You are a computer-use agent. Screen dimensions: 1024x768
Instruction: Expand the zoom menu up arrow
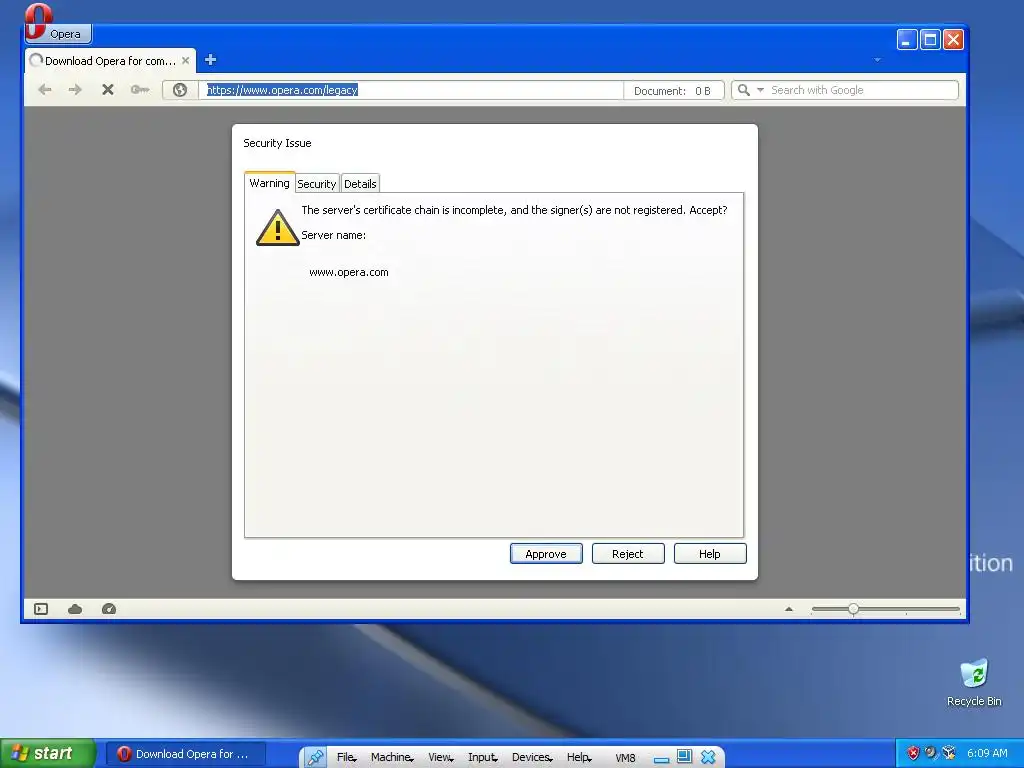(789, 609)
